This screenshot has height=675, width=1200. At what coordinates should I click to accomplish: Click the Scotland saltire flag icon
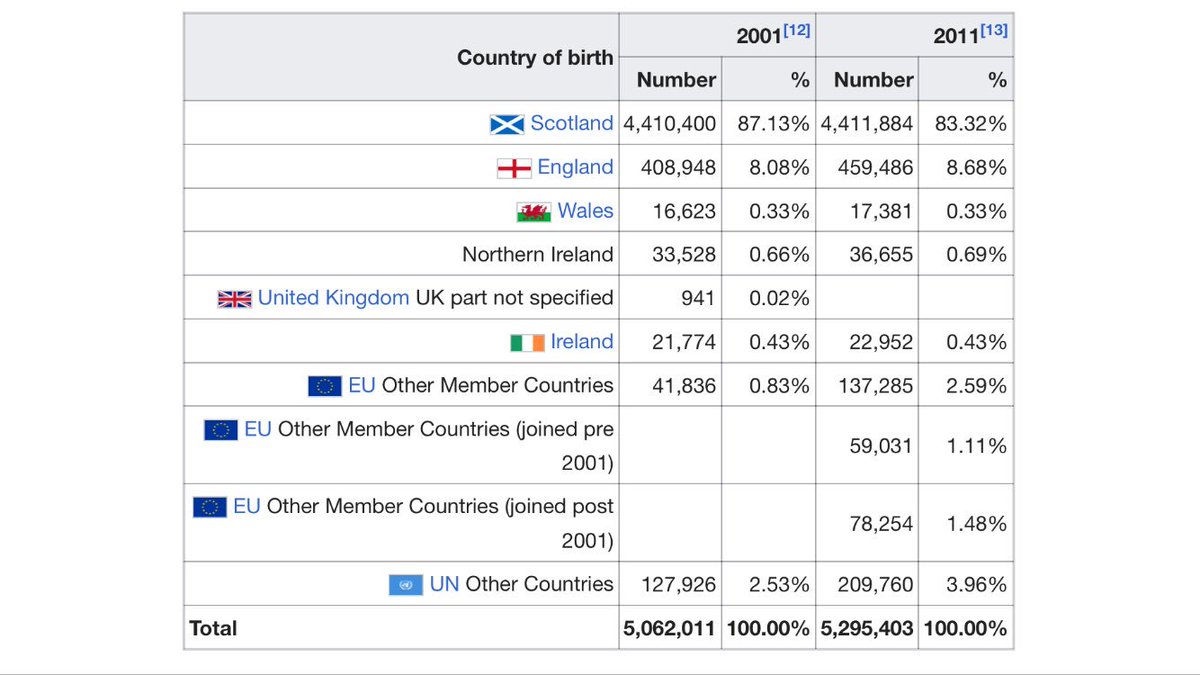(507, 124)
